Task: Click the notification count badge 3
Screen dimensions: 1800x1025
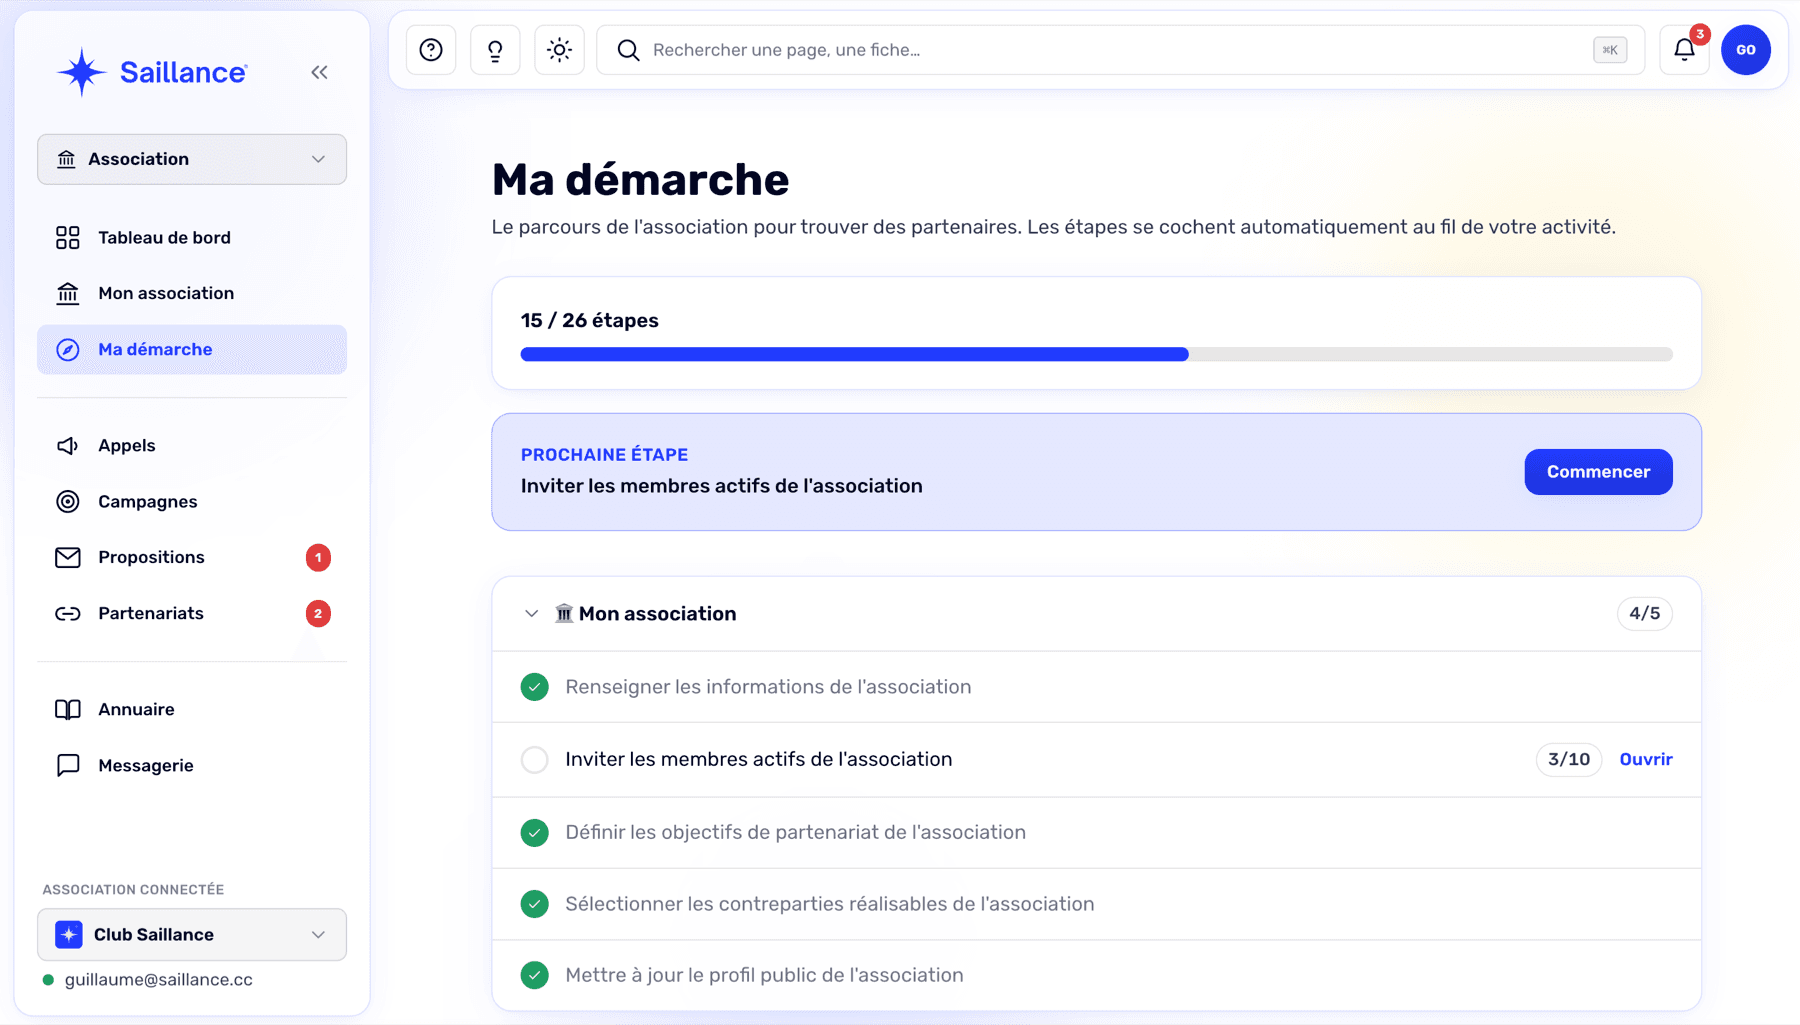Action: (1700, 34)
